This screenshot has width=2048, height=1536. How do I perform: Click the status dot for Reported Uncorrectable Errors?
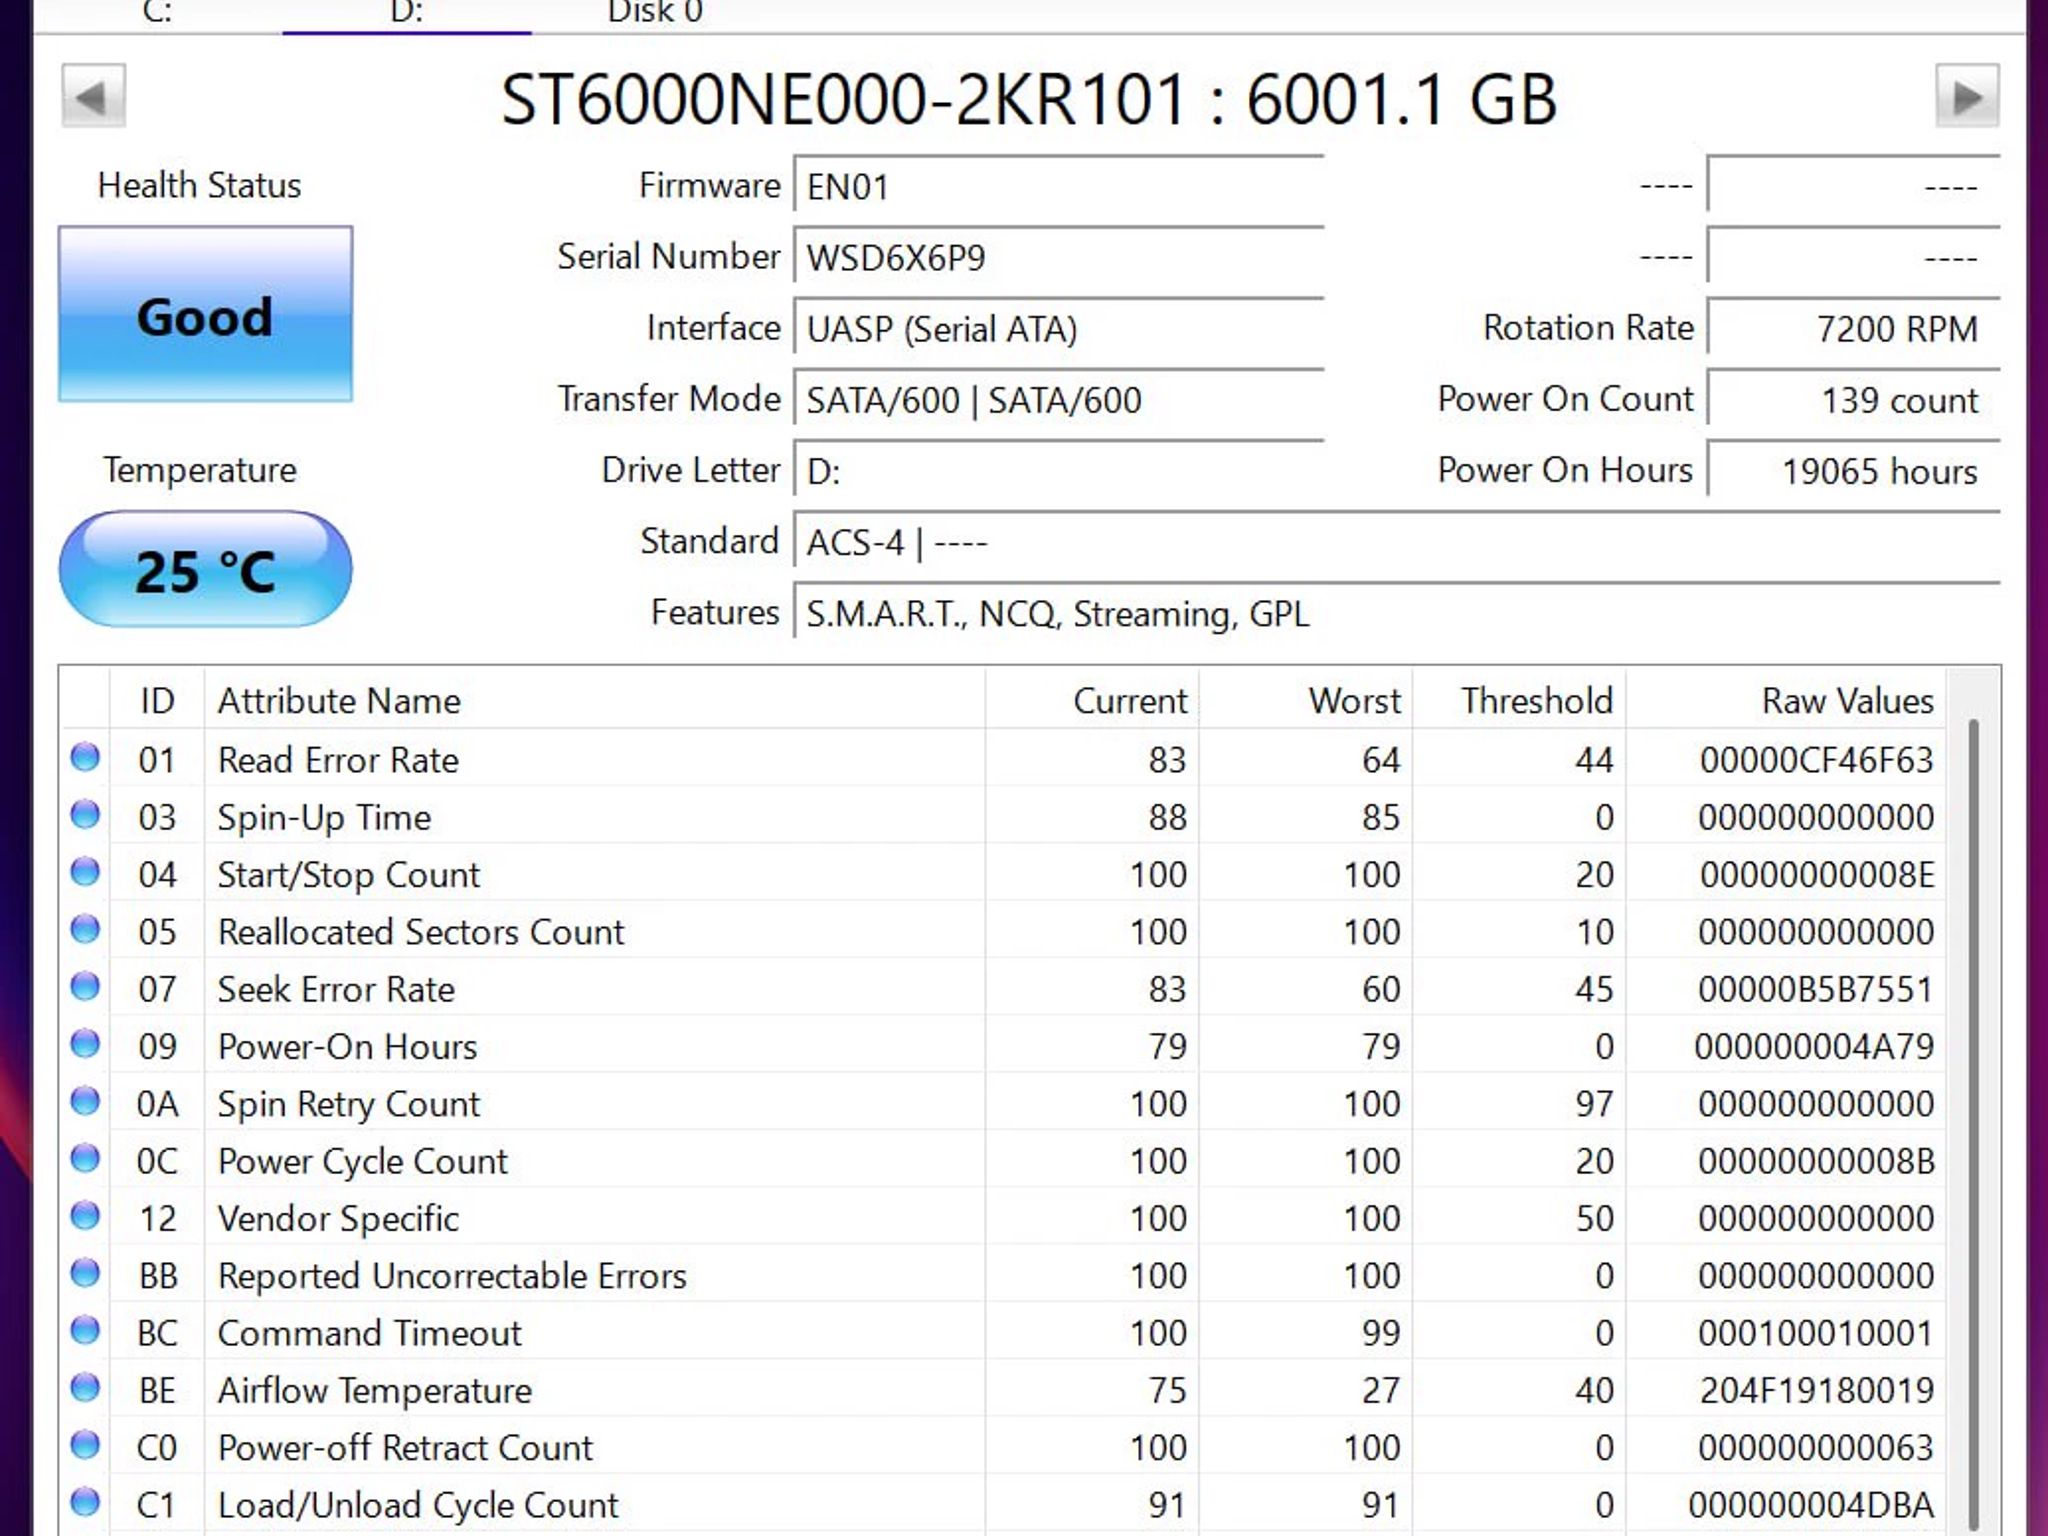(x=85, y=1273)
